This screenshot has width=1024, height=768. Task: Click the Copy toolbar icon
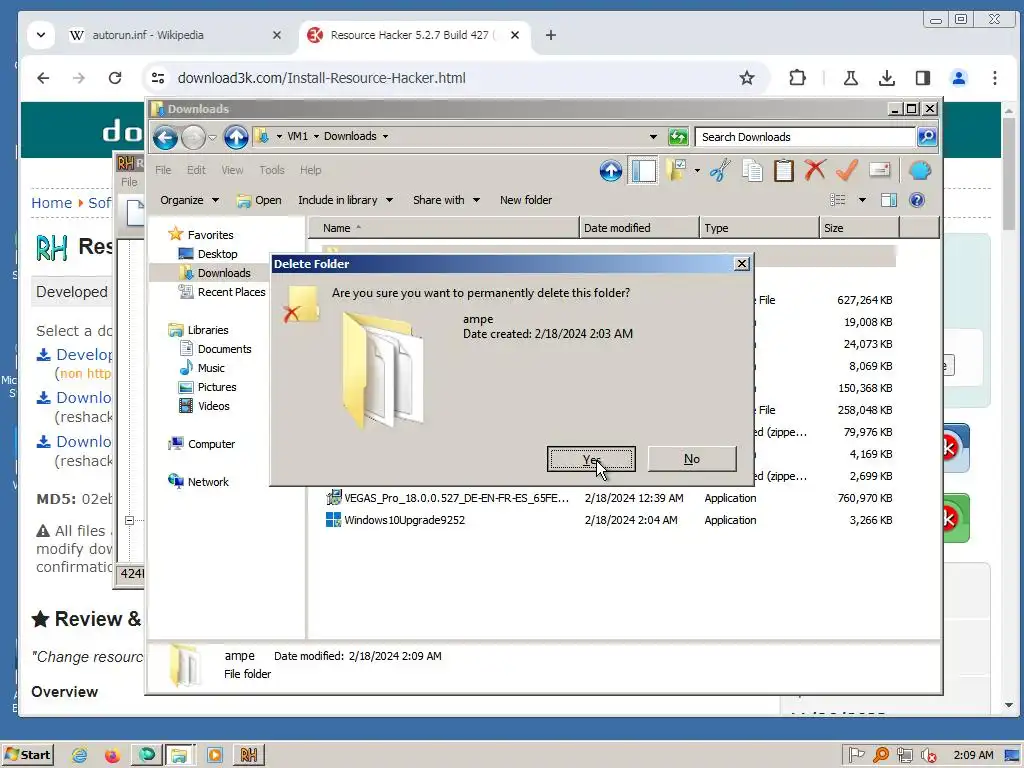752,171
